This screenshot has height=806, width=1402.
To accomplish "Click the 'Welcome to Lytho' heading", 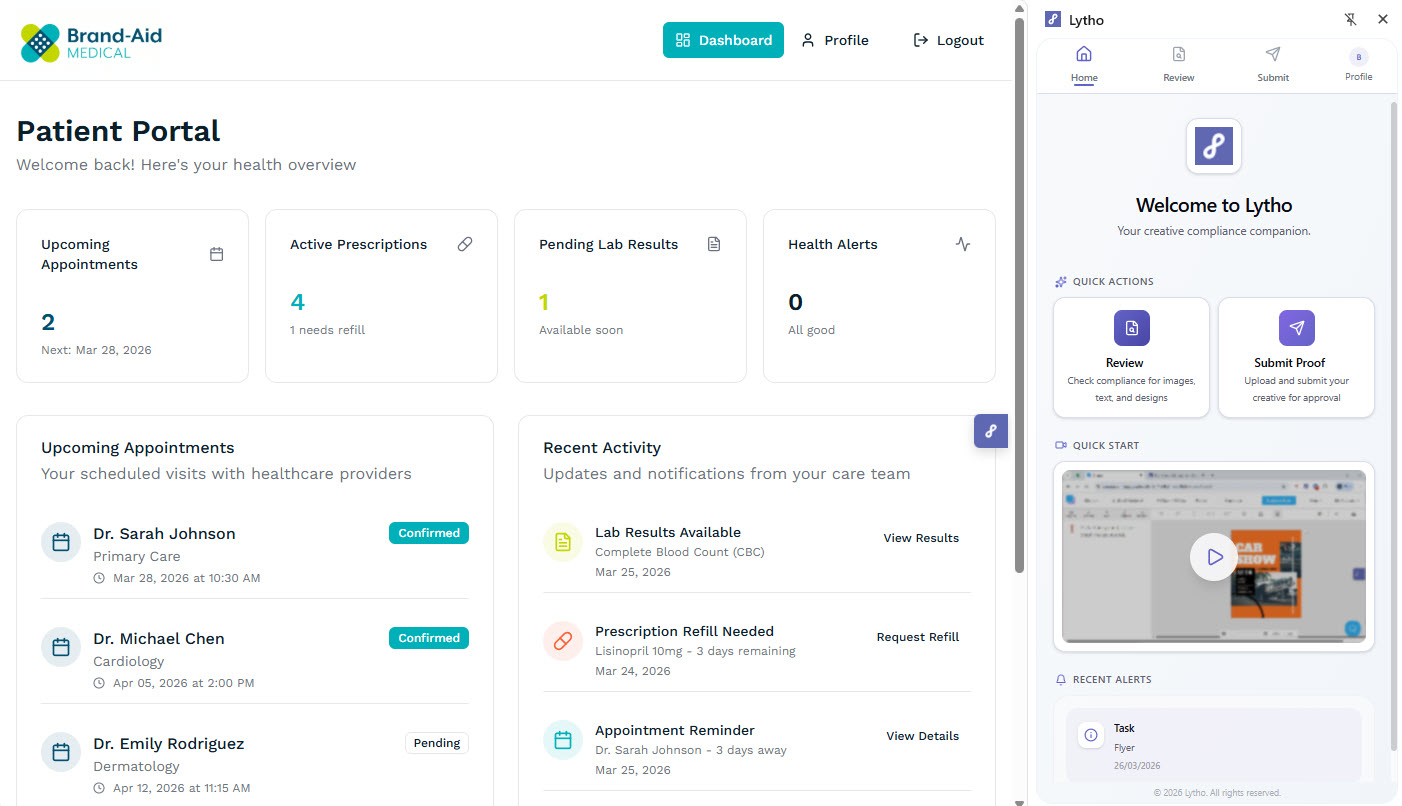I will coord(1214,205).
